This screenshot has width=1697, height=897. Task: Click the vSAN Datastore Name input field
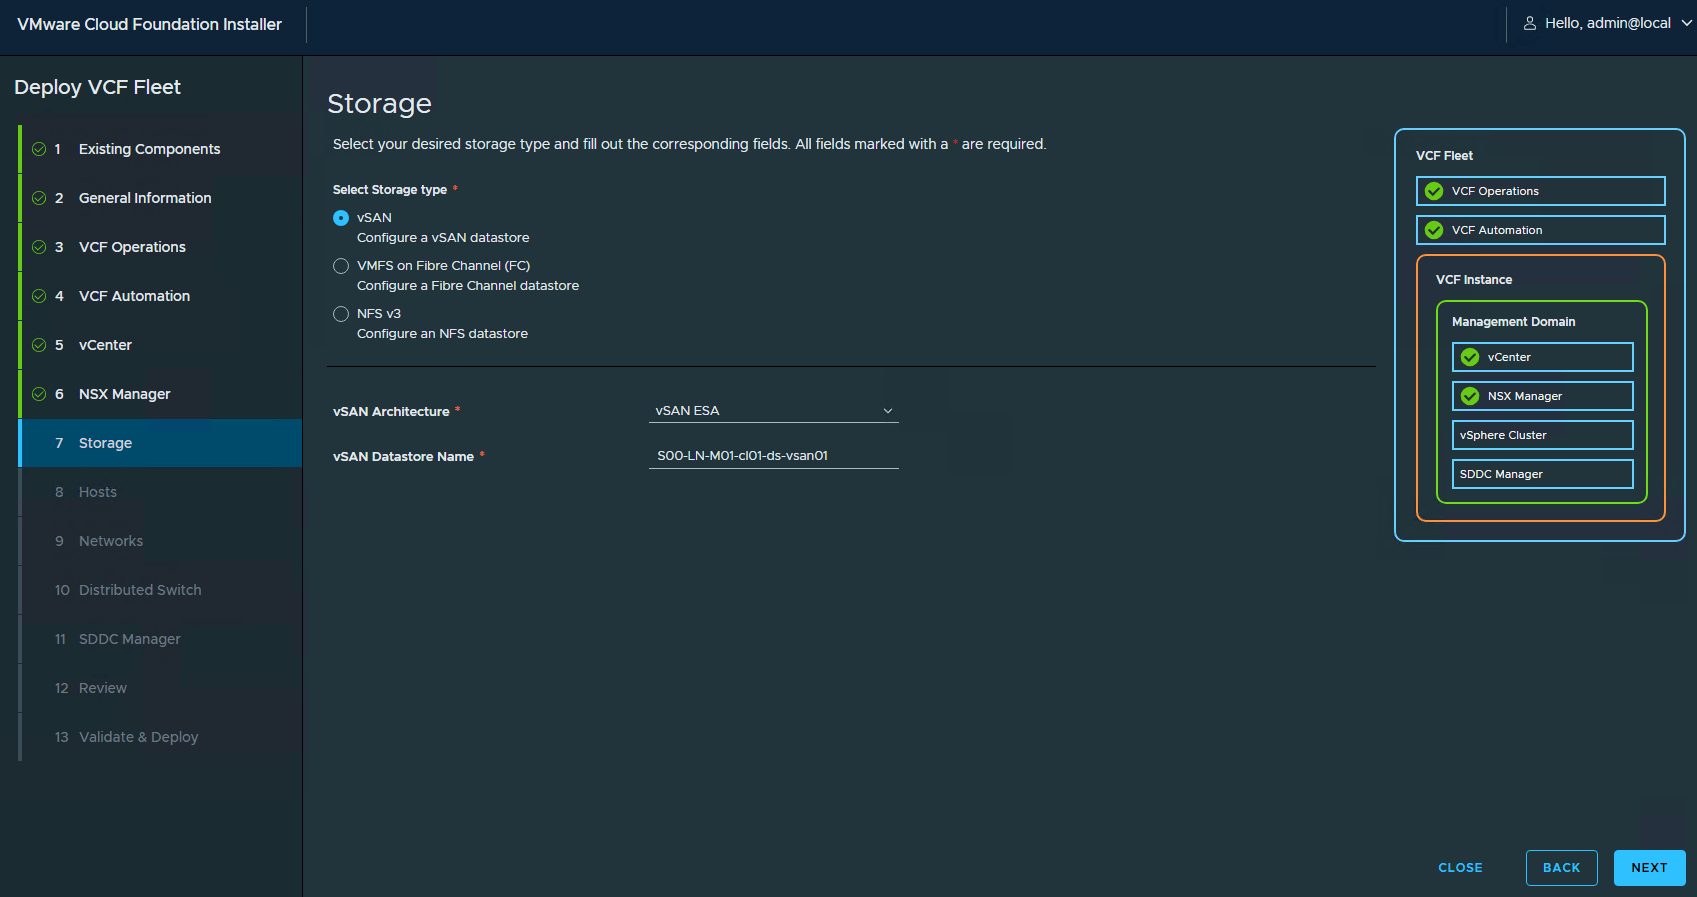click(774, 456)
